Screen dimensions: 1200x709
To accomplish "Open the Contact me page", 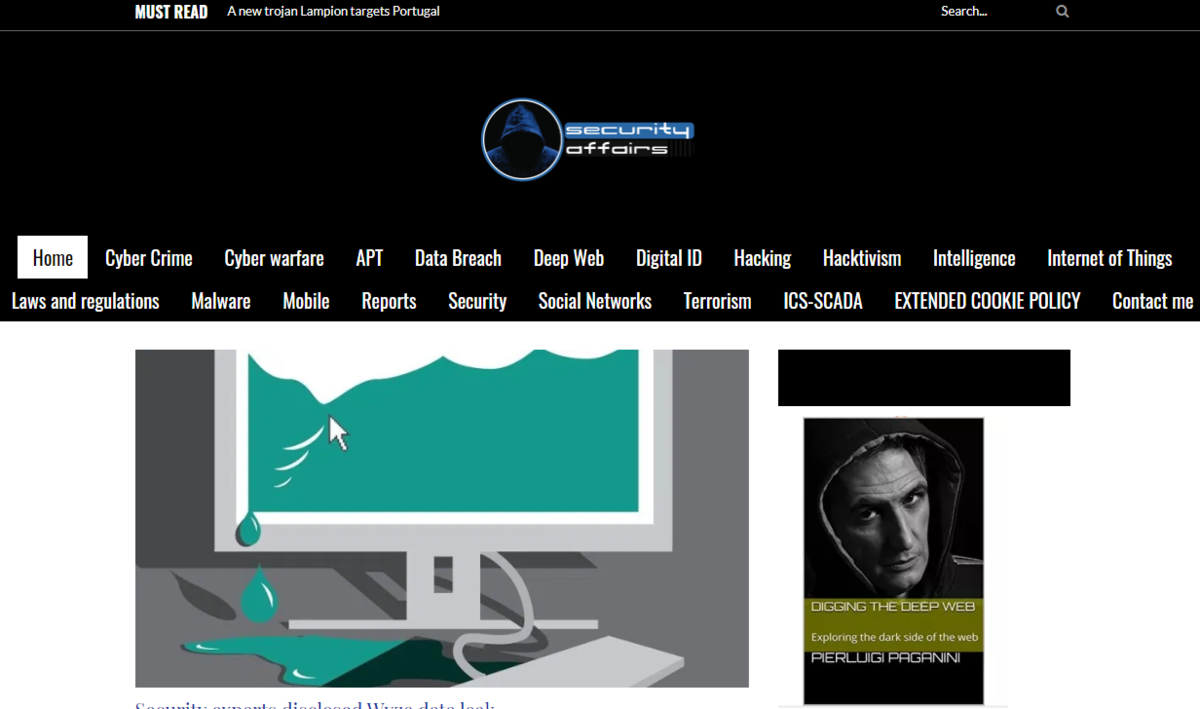I will point(1153,301).
